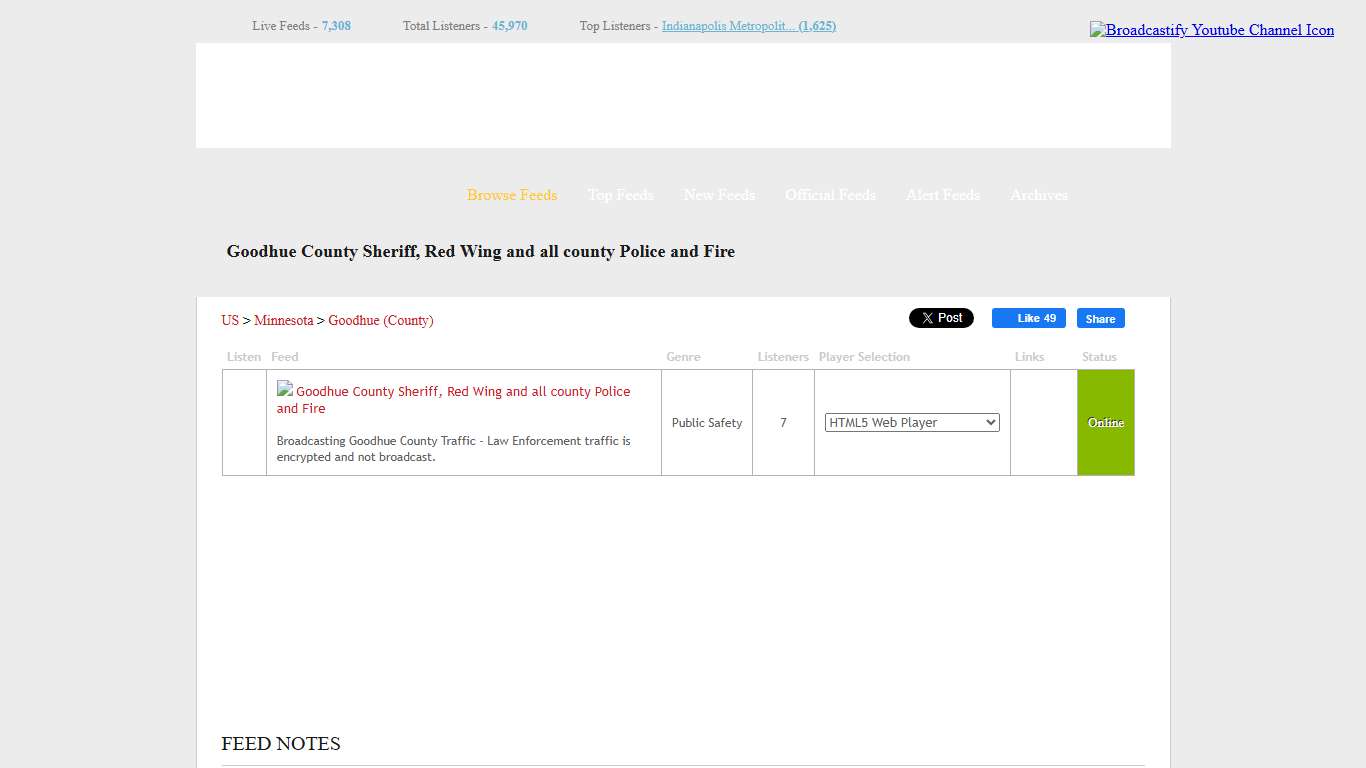Open the HTML5 Web Player dropdown
1366x768 pixels.
coord(911,423)
